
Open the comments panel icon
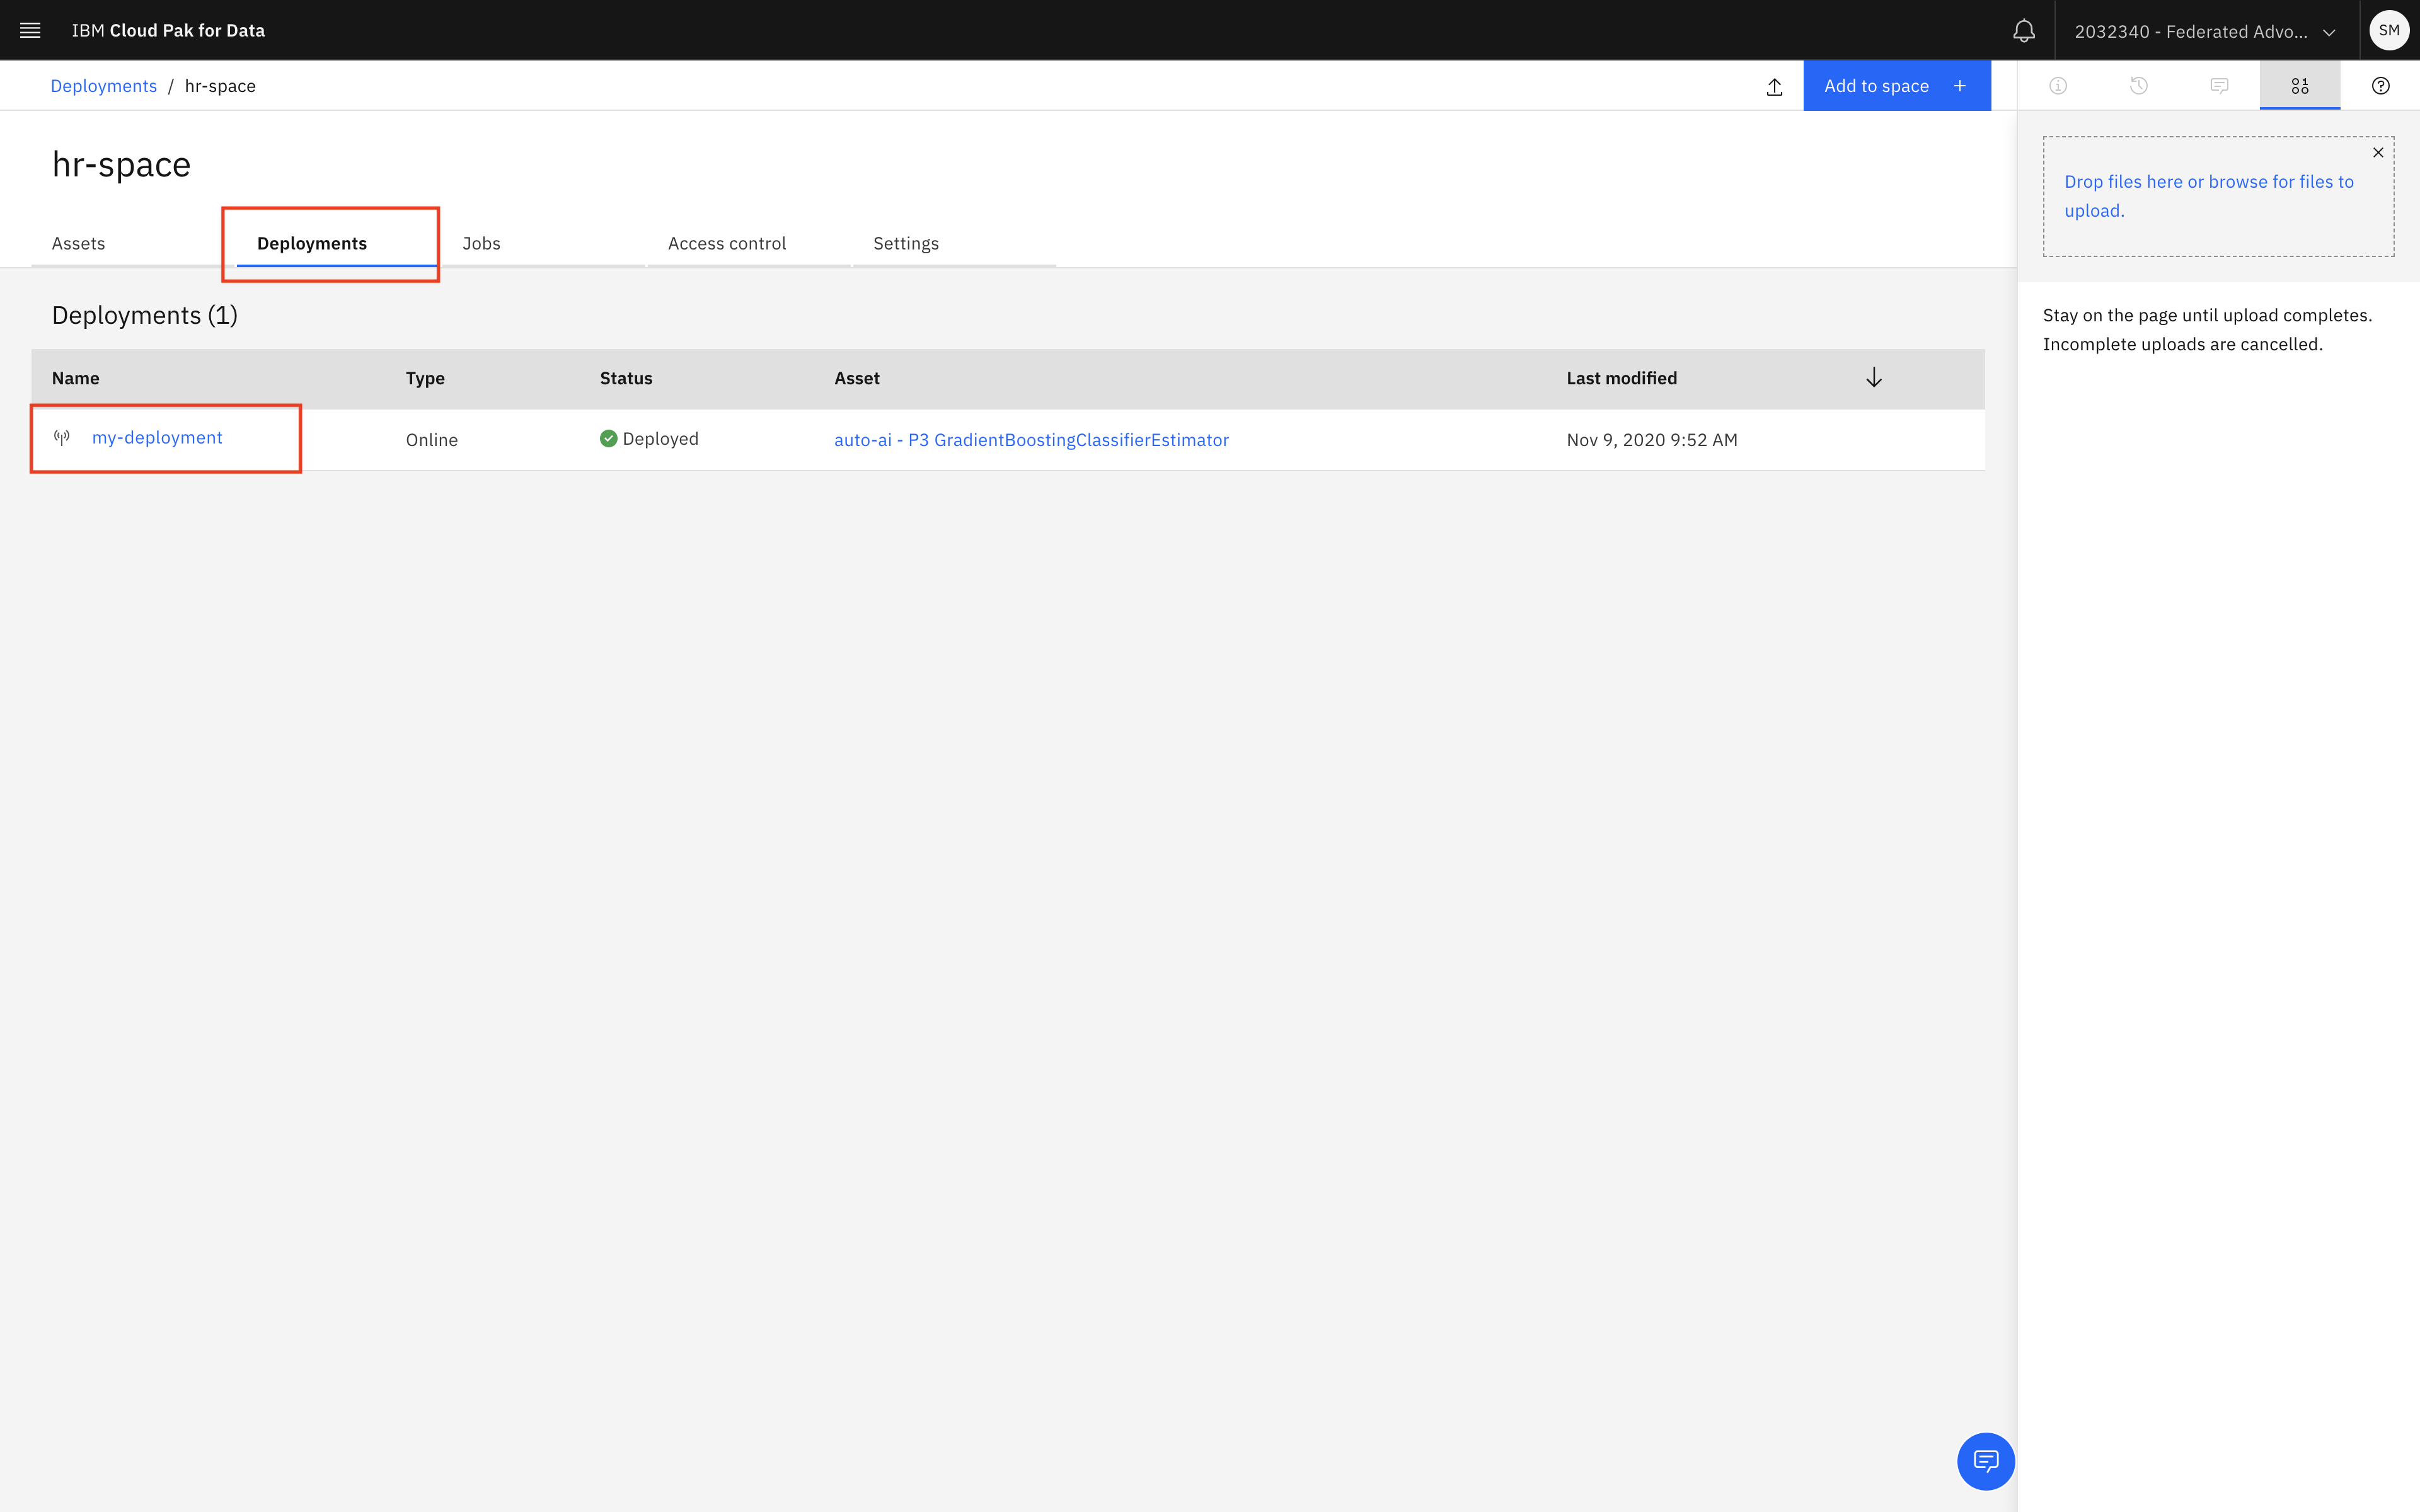pyautogui.click(x=2219, y=86)
